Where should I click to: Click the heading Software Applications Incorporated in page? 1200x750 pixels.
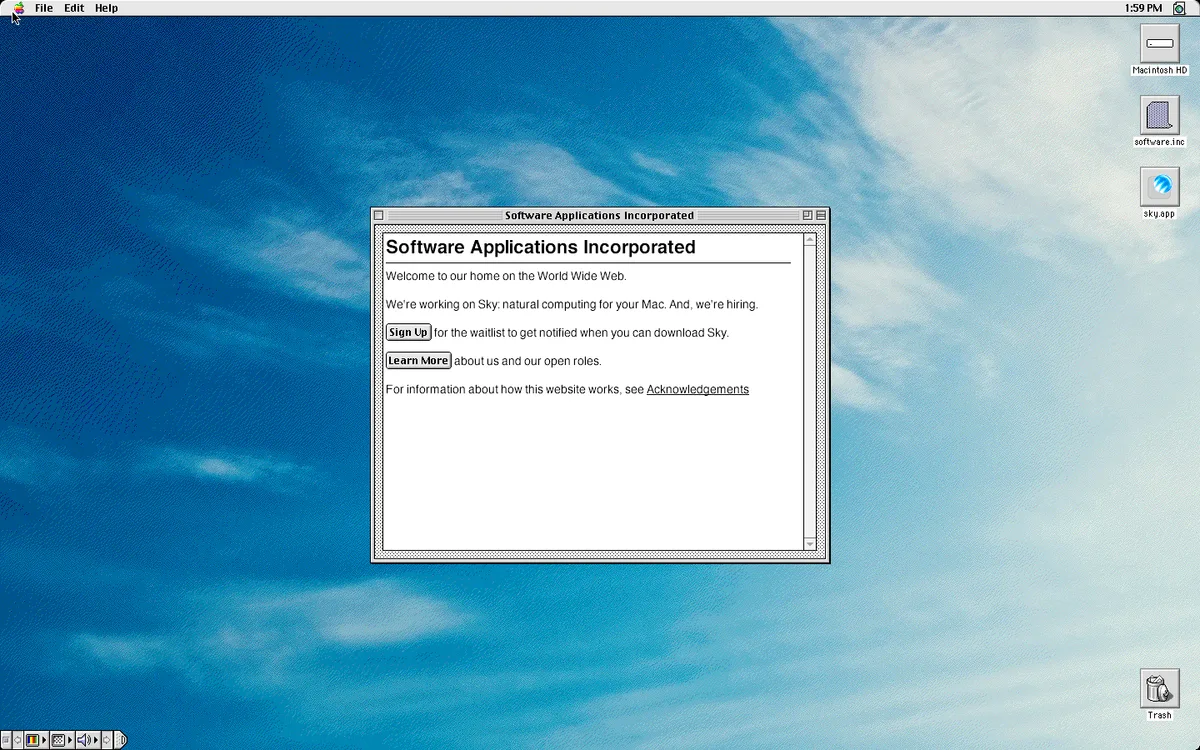pyautogui.click(x=540, y=247)
